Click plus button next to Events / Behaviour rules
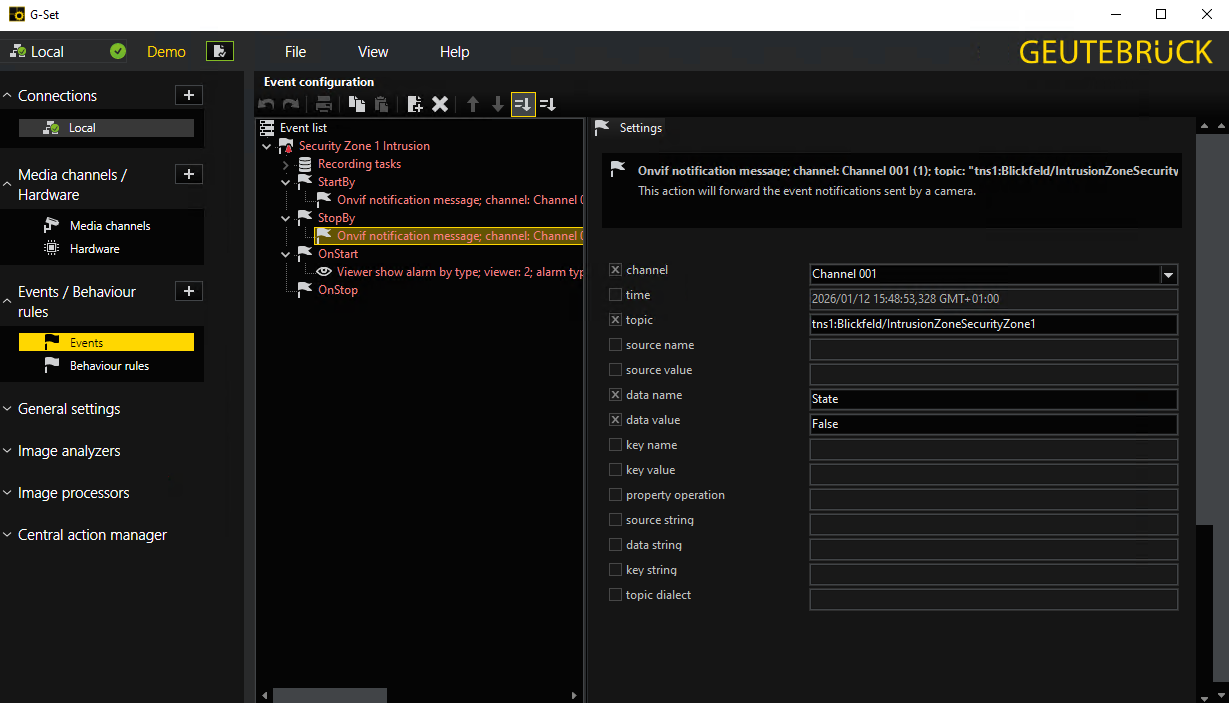 [189, 291]
